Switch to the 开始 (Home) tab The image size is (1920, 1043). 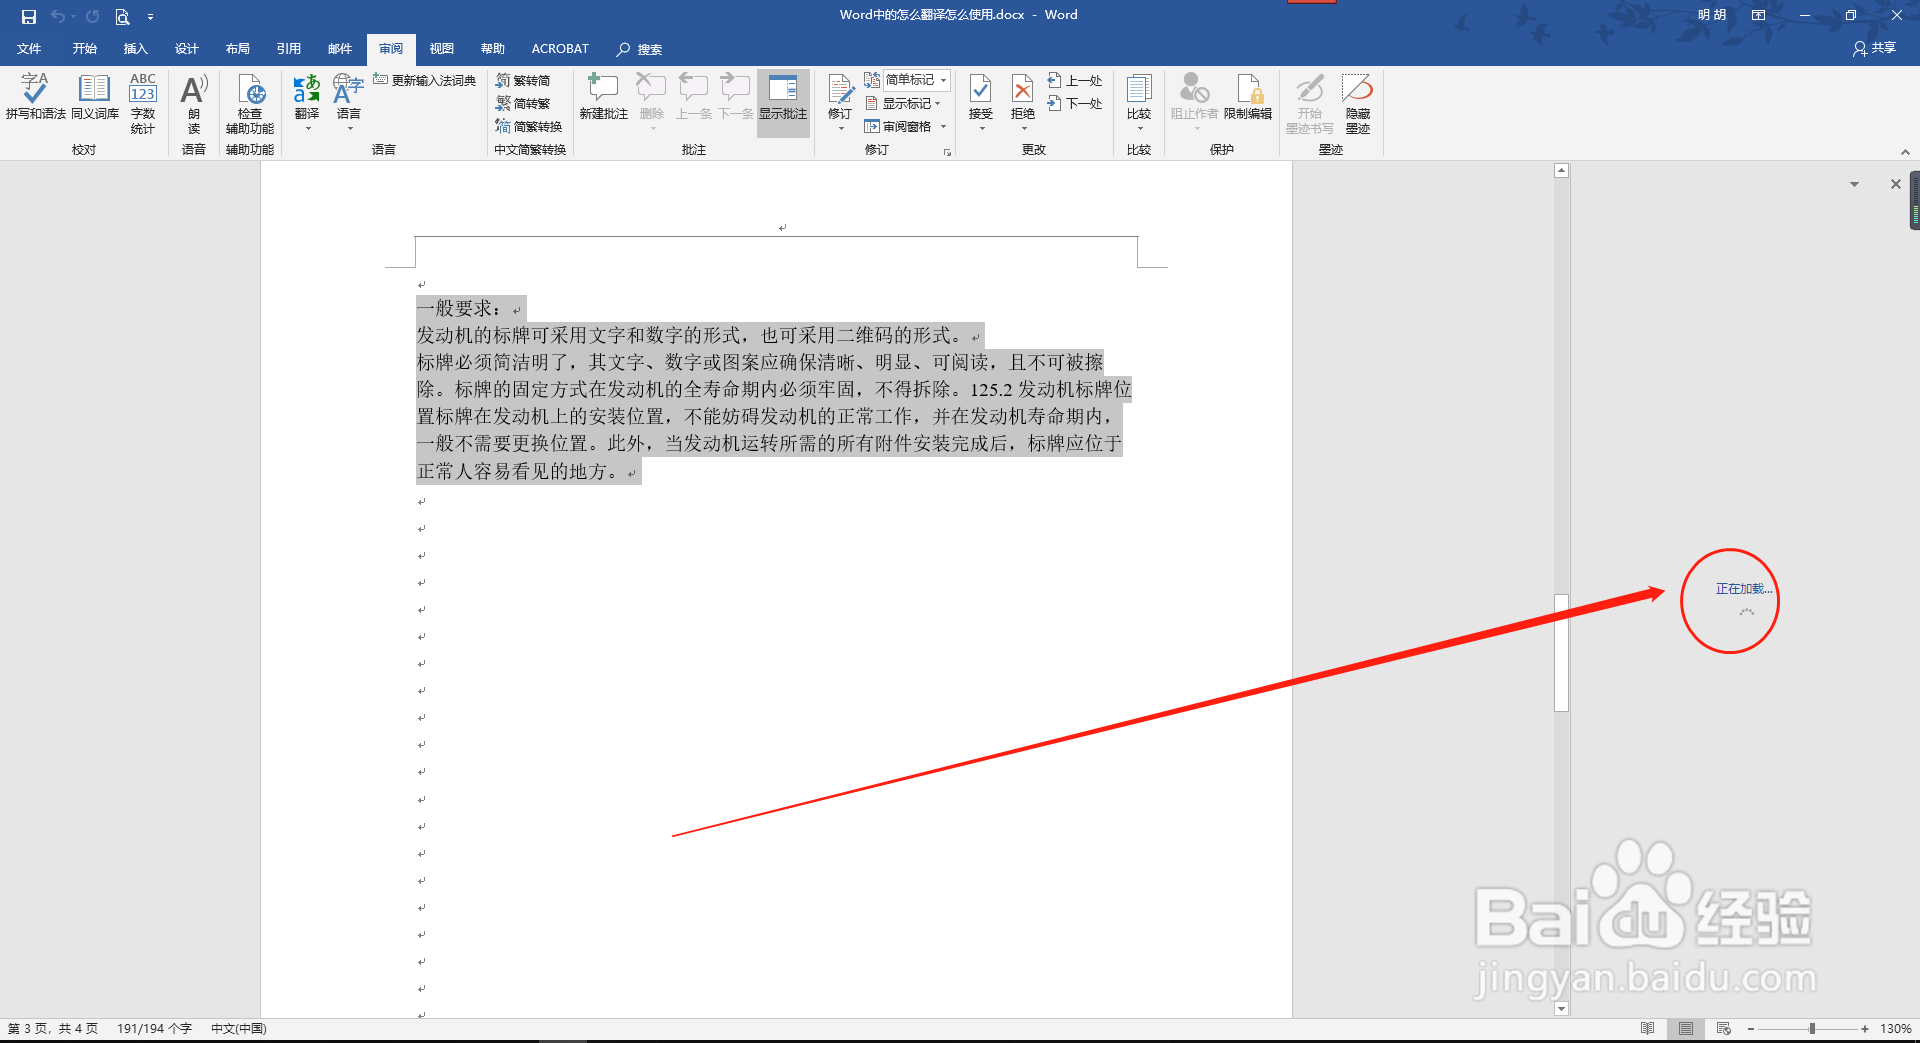point(84,48)
